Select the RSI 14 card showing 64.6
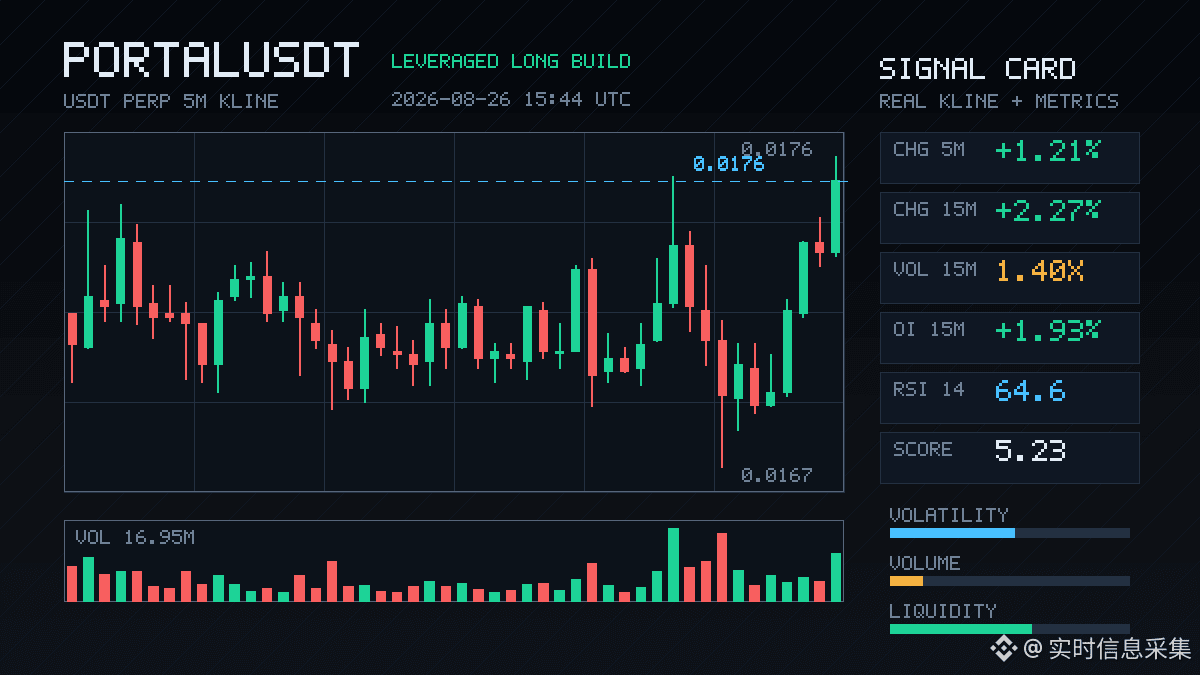This screenshot has width=1200, height=675. tap(1010, 397)
